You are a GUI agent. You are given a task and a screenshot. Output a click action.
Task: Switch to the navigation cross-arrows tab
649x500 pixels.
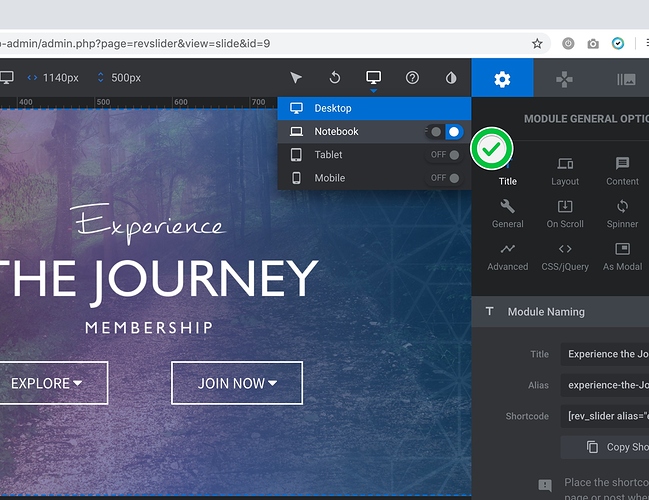tap(564, 79)
